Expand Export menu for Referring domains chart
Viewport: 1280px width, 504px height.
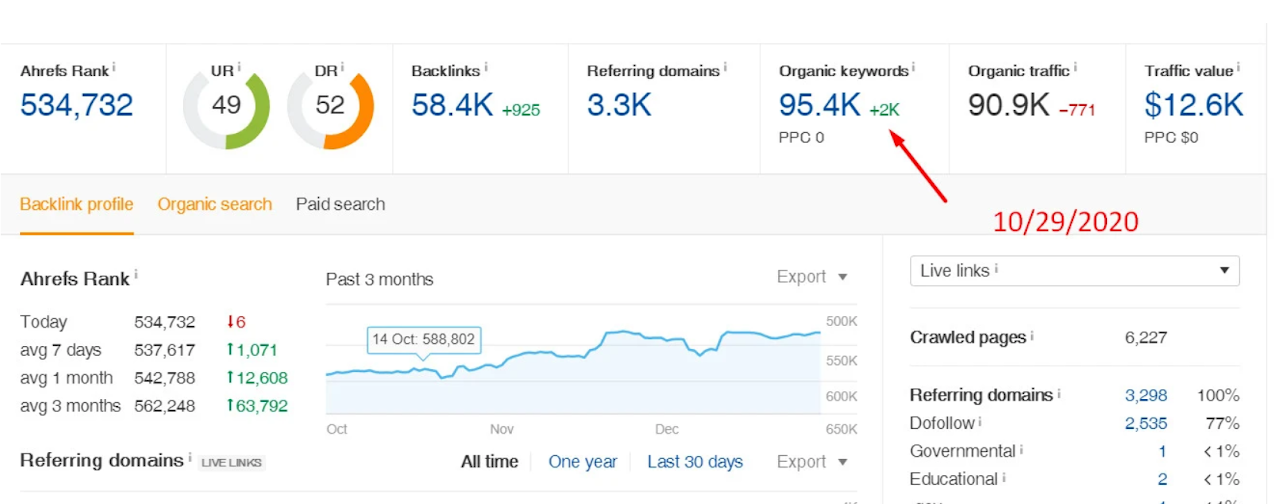point(812,462)
